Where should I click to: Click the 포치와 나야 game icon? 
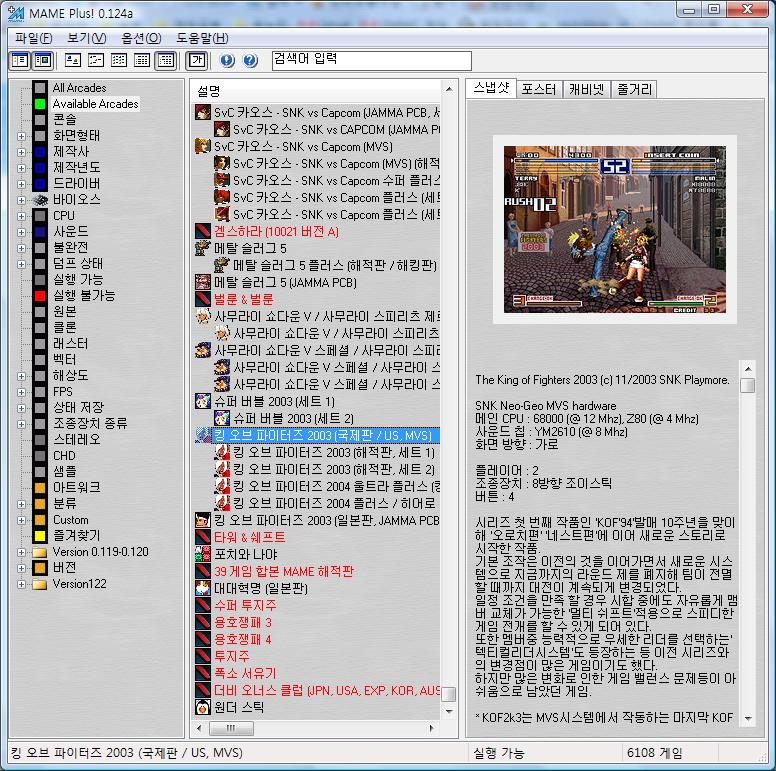pyautogui.click(x=203, y=554)
